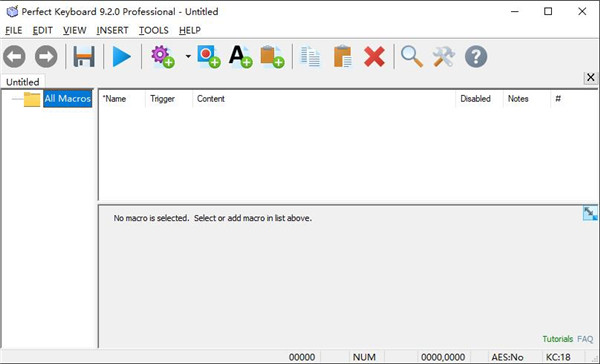Sort by the # column header
Viewport: 600px width, 364px height.
point(573,99)
